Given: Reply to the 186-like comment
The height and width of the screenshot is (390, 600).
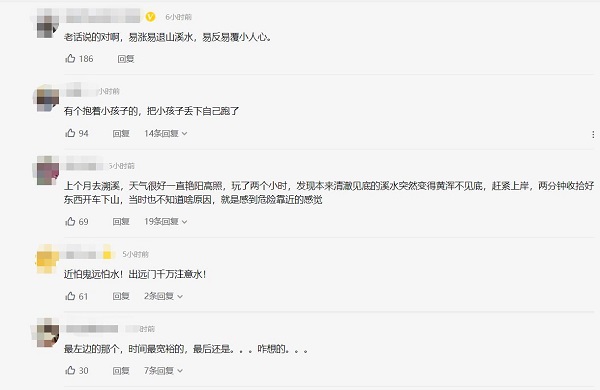Looking at the screenshot, I should click(126, 59).
